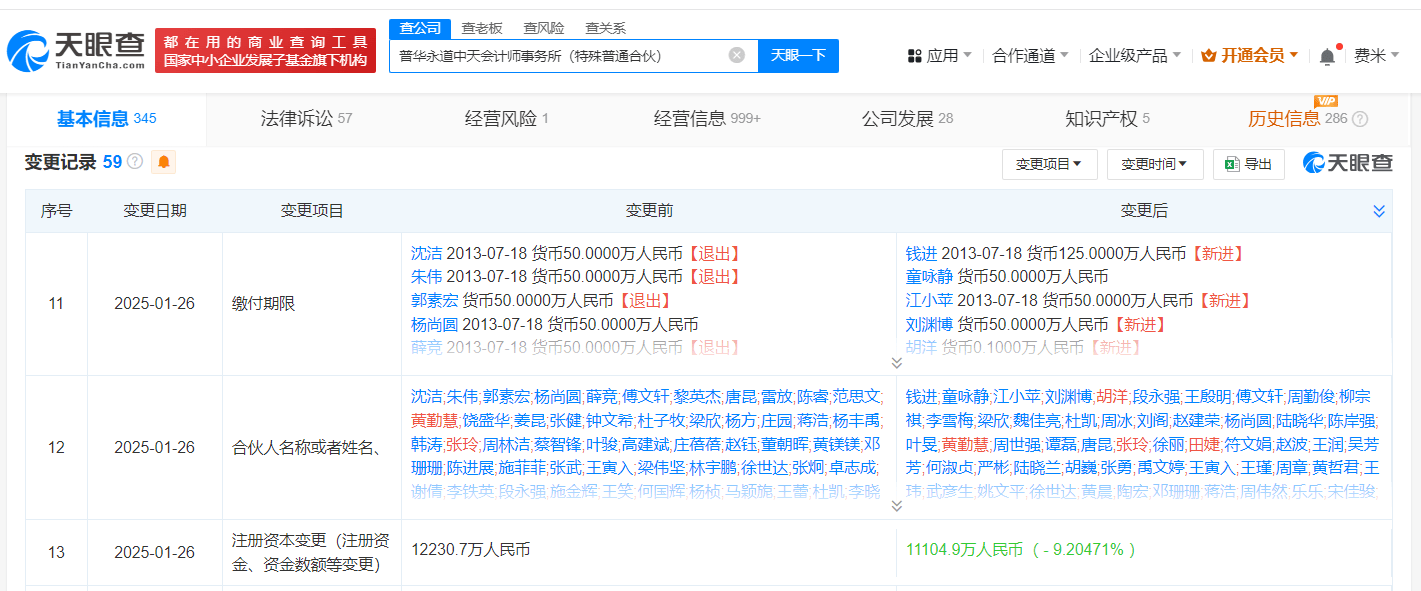The width and height of the screenshot is (1421, 591).
Task: Click the TianYanCha logo icon
Action: [27, 52]
